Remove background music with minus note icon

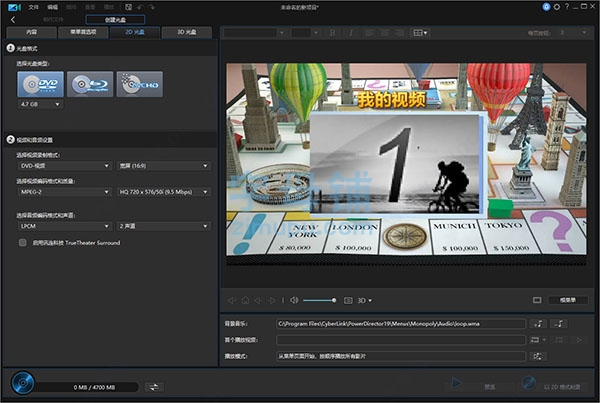tap(559, 324)
